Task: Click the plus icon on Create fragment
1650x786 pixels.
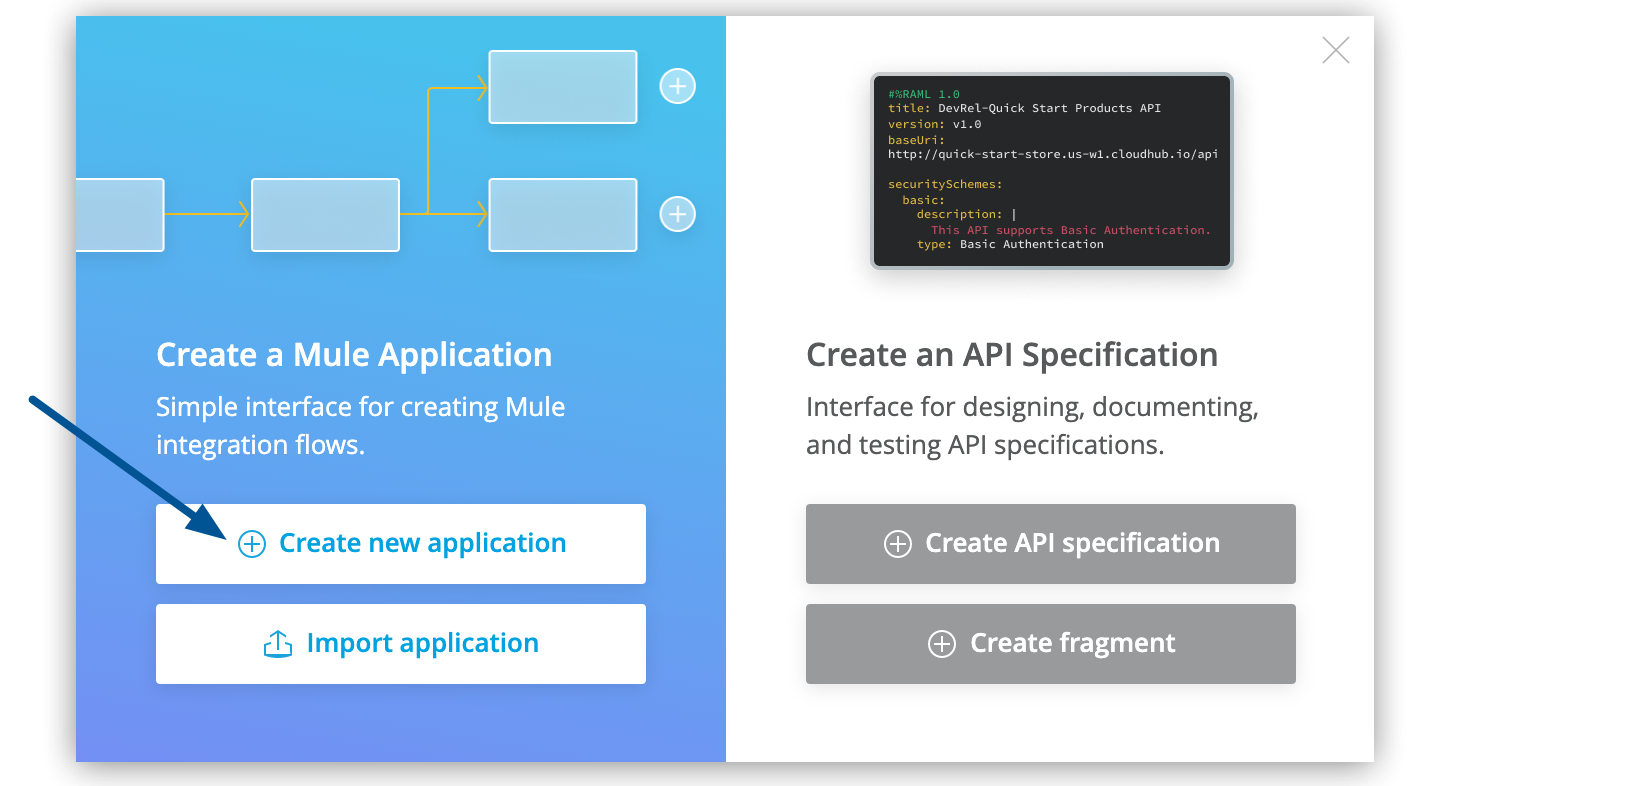Action: (x=942, y=644)
